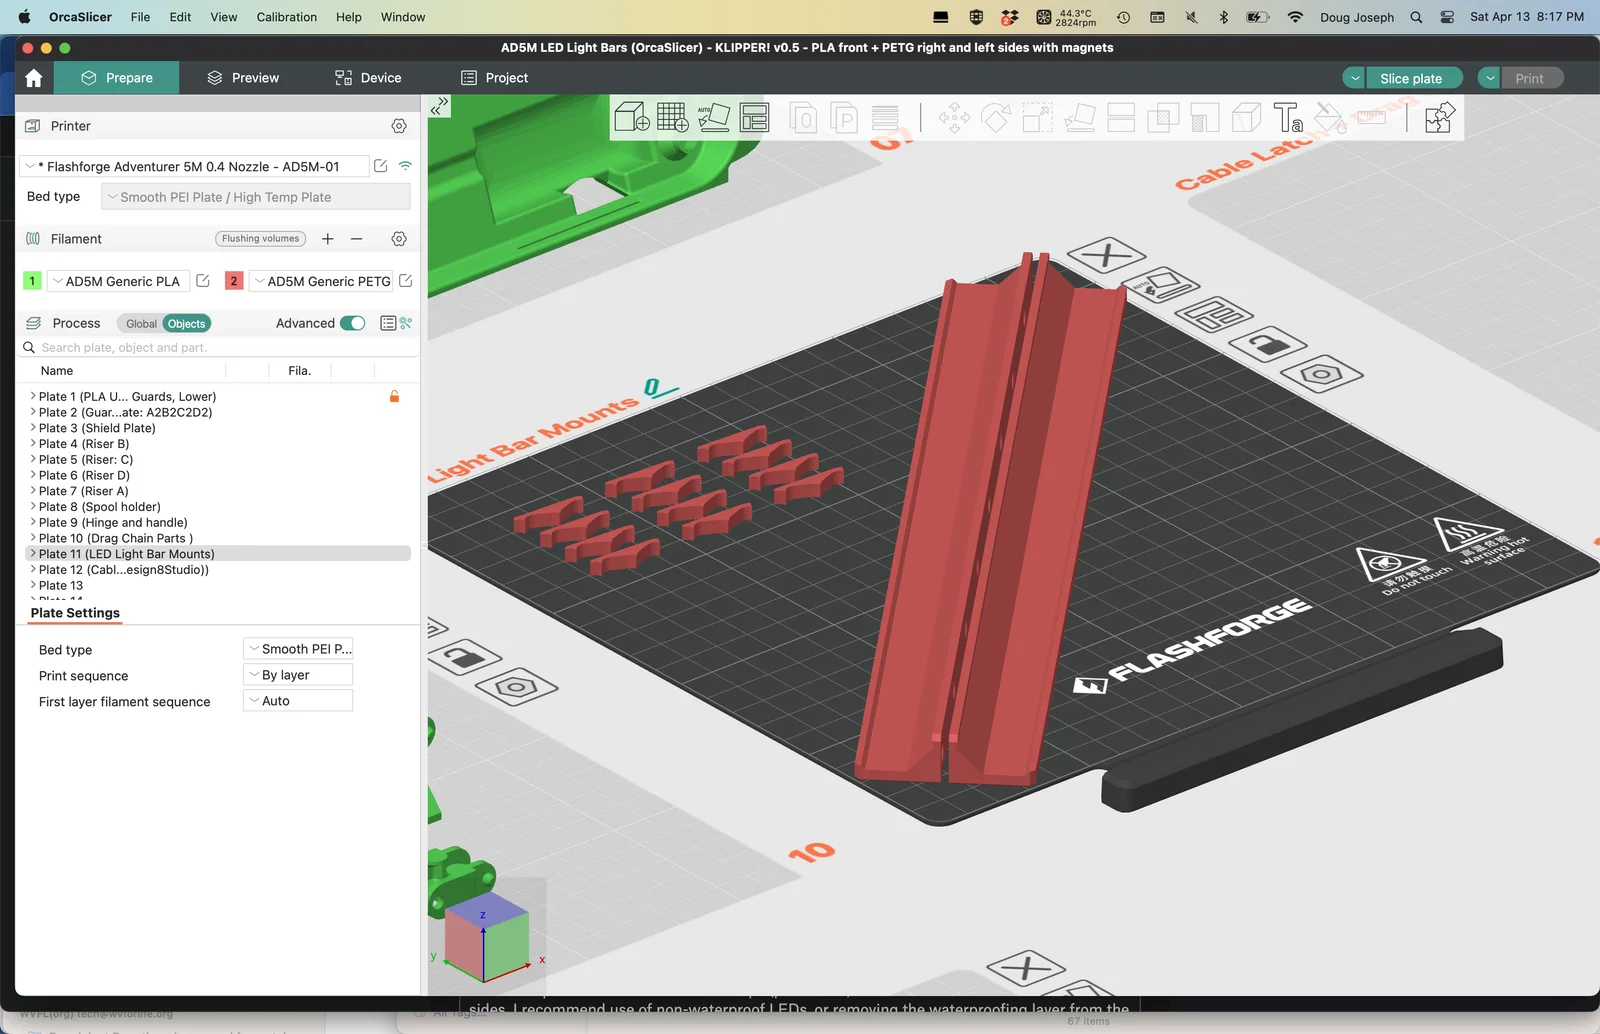Viewport: 1600px width, 1034px height.
Task: Toggle the Advanced mode switch
Action: pyautogui.click(x=353, y=323)
